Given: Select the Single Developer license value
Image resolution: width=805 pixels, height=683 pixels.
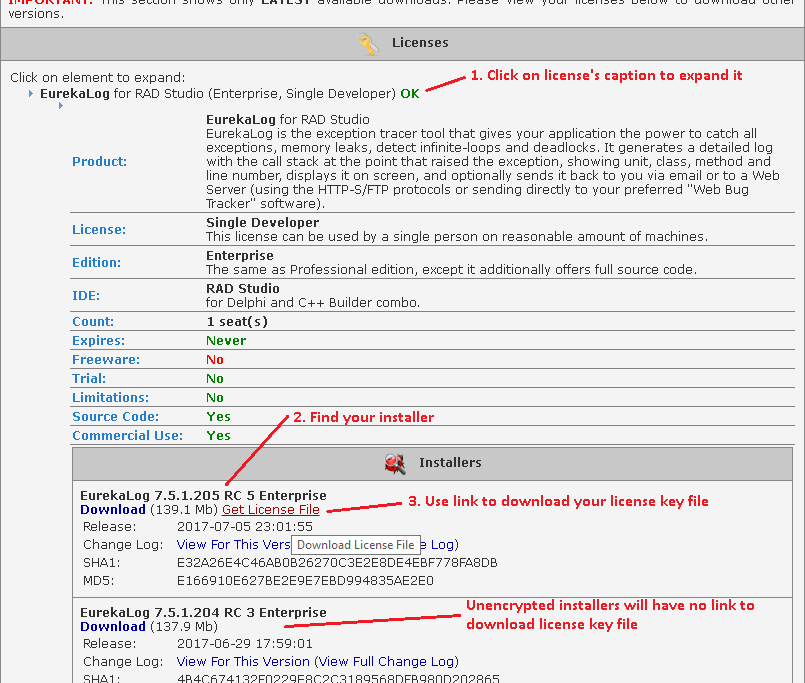Looking at the screenshot, I should pyautogui.click(x=262, y=222).
